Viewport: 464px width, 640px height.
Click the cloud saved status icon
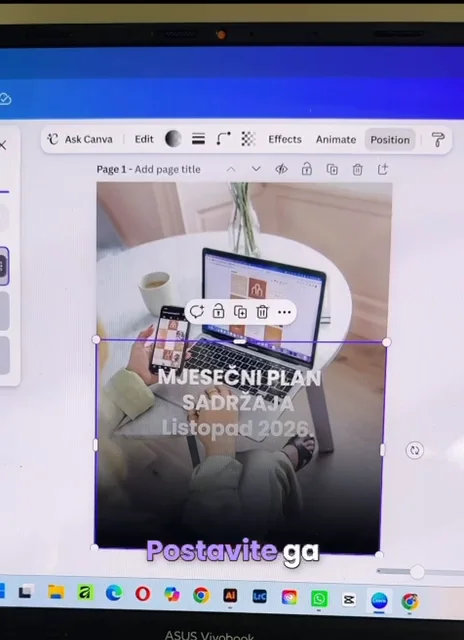click(5, 99)
